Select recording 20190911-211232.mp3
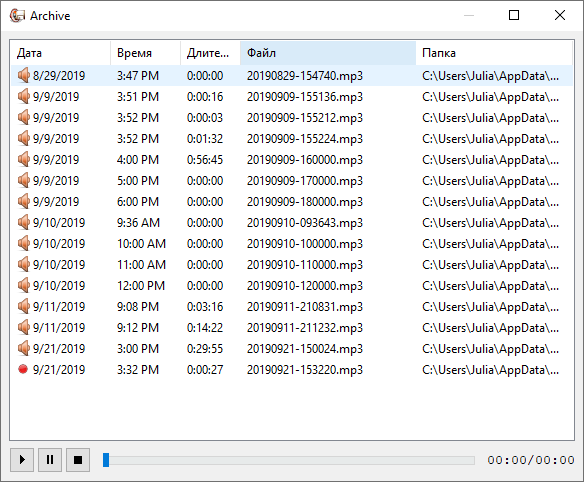Screen dimensions: 584x482 click(305, 327)
